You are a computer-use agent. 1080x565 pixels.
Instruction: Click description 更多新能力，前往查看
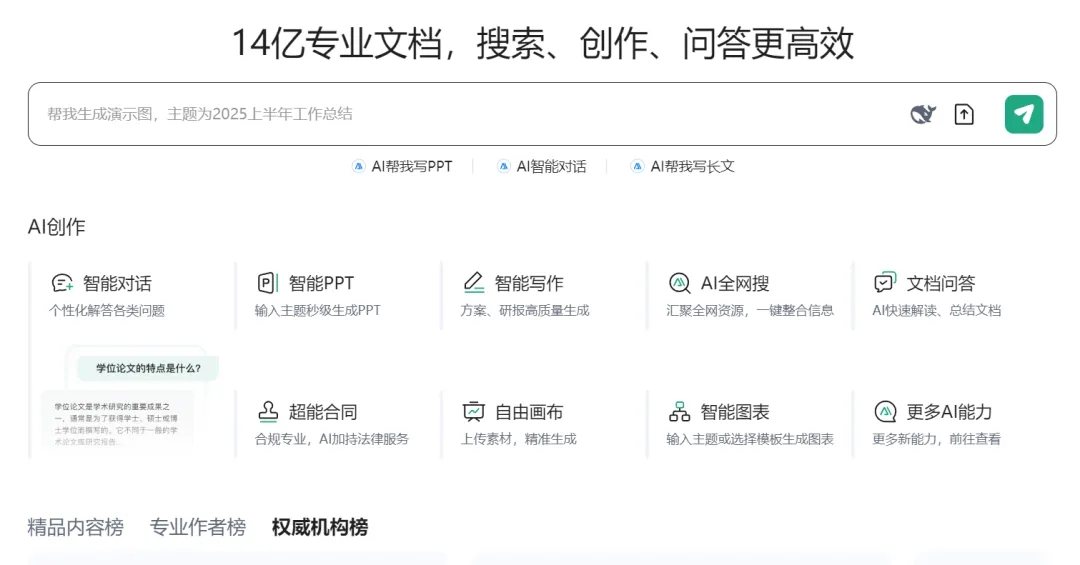coord(936,439)
